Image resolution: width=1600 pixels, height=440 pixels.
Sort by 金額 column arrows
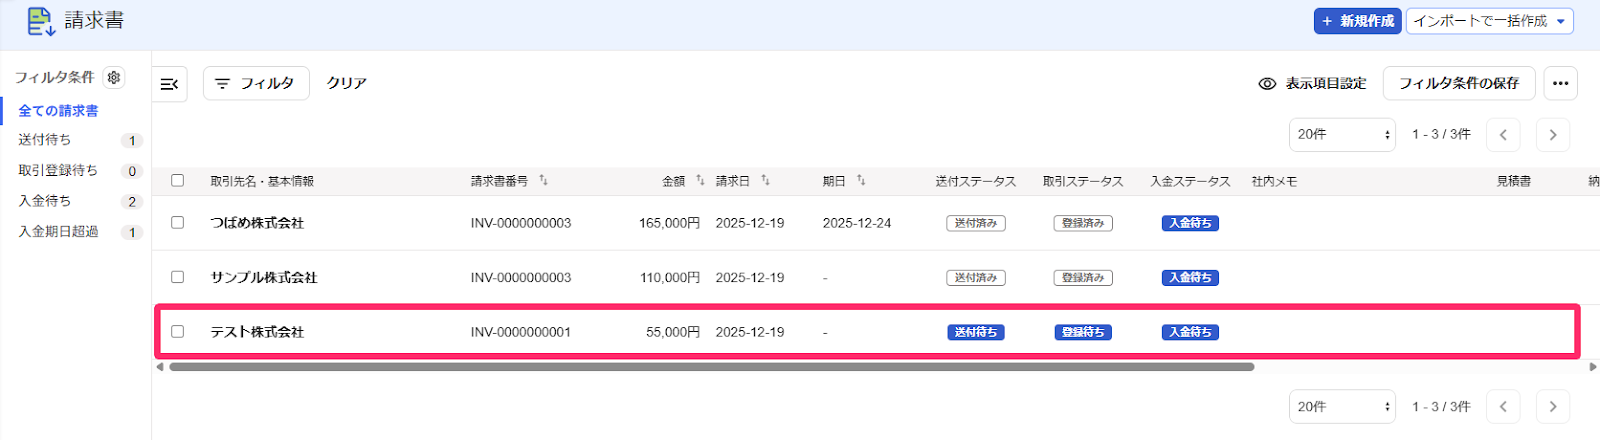700,180
